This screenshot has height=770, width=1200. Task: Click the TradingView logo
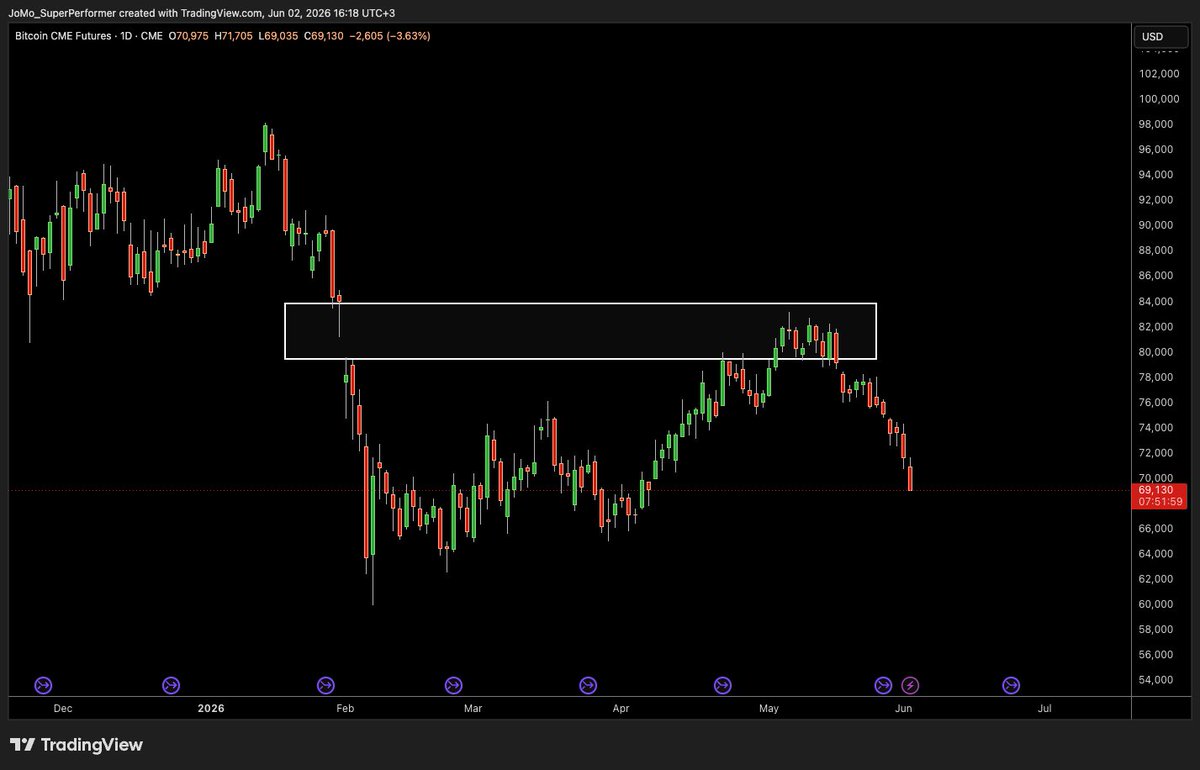point(77,745)
